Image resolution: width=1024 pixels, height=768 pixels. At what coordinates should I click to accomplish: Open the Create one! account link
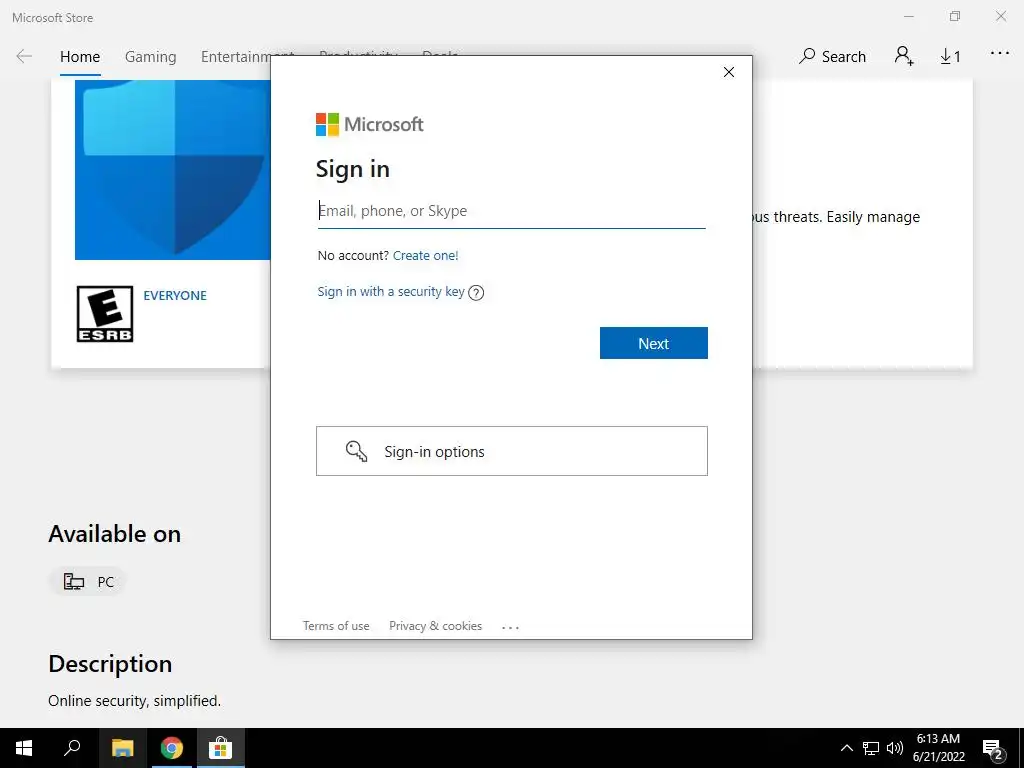pyautogui.click(x=426, y=255)
